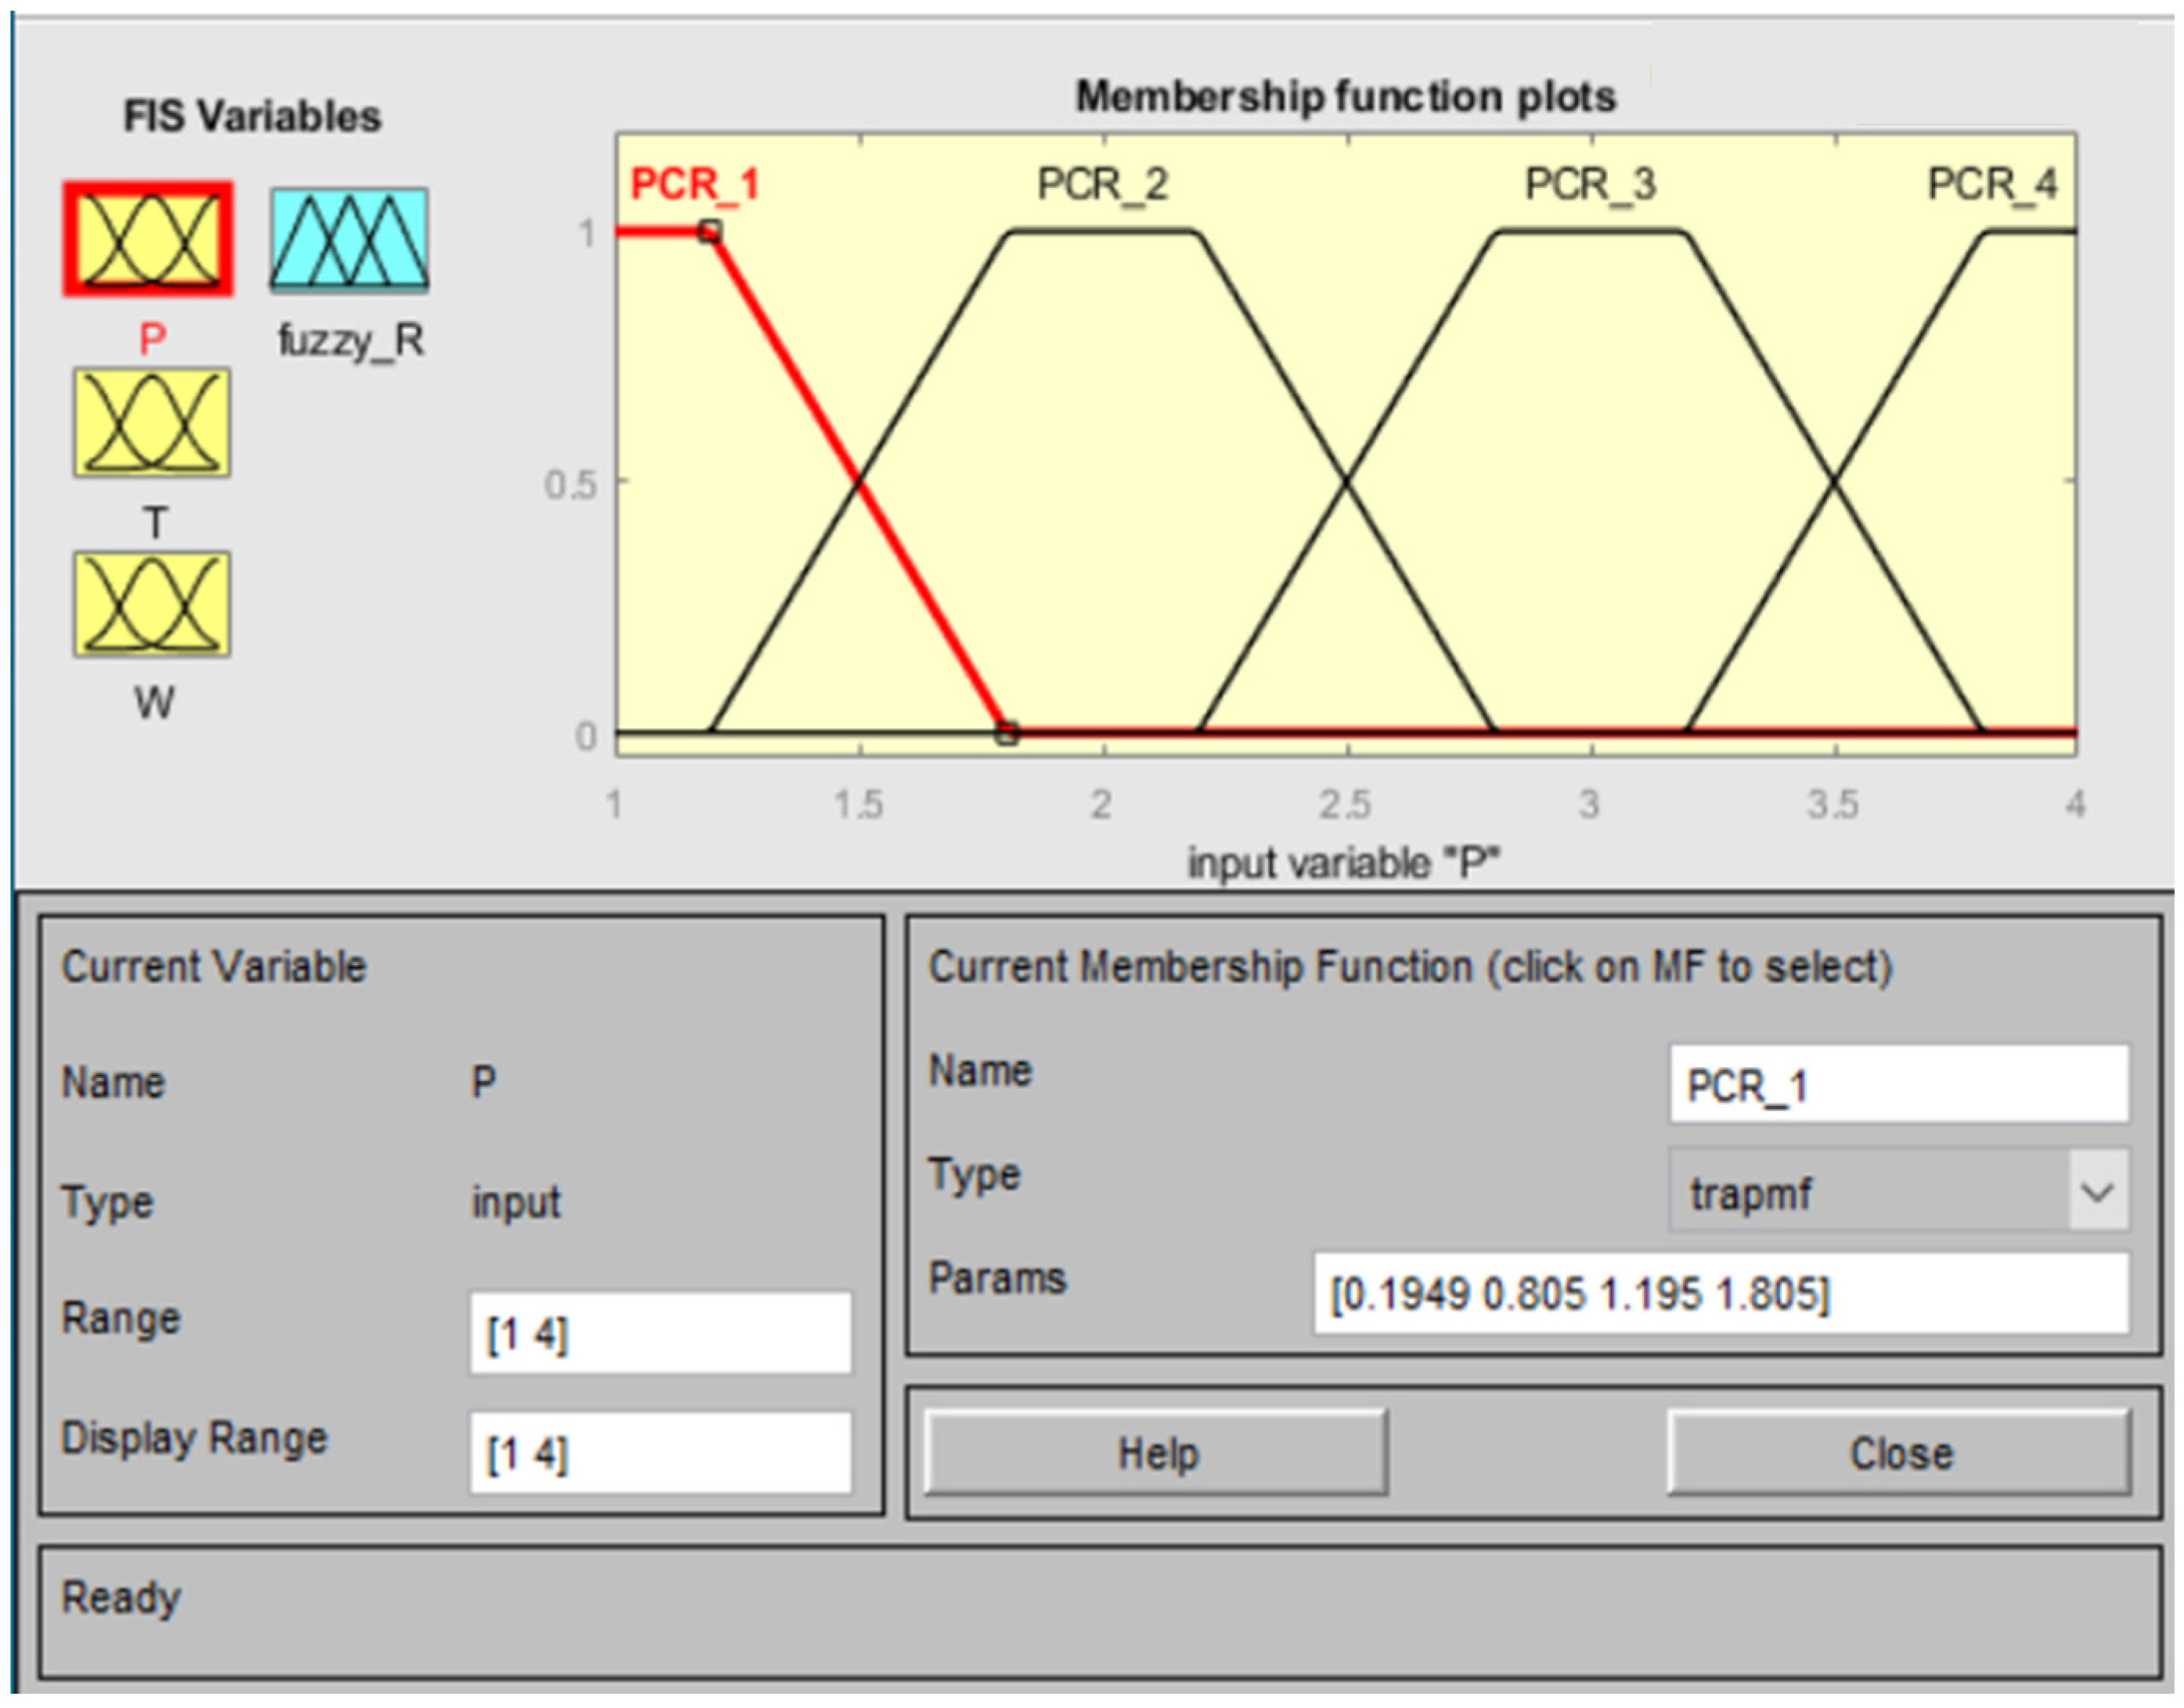Click the PCR_1 lower square handle
The width and height of the screenshot is (2184, 1708).
click(x=1007, y=733)
